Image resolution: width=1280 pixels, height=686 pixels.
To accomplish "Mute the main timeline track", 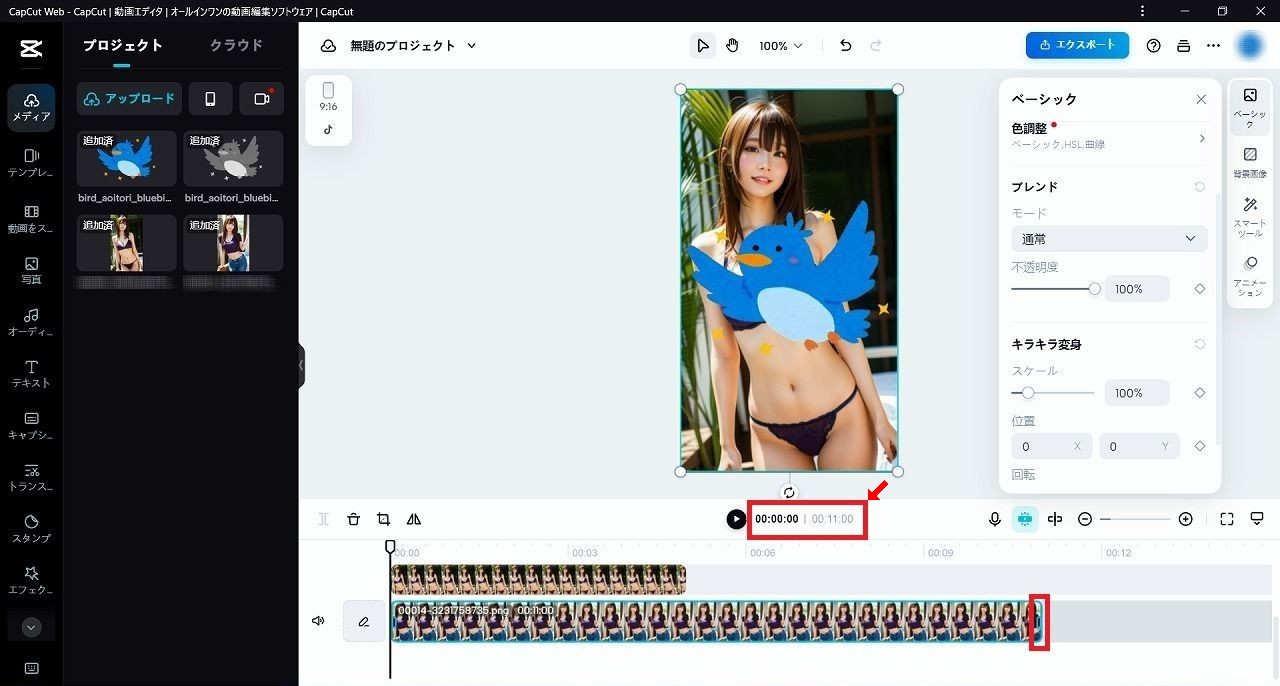I will (x=318, y=621).
